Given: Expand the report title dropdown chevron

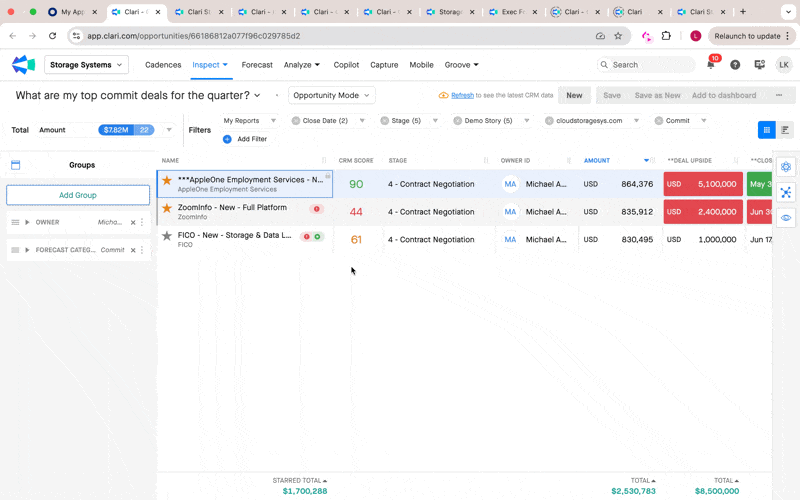Looking at the screenshot, I should (x=257, y=95).
